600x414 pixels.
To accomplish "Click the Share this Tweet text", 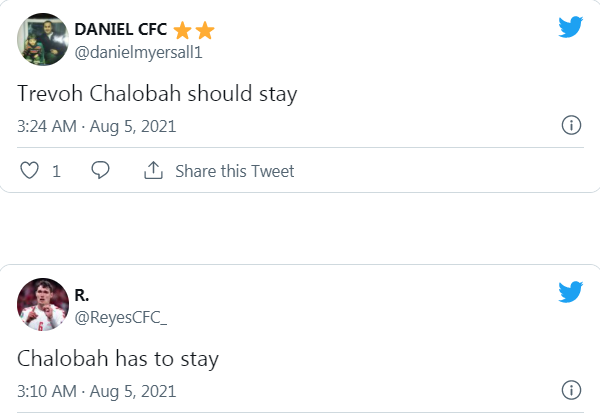I will (x=234, y=171).
